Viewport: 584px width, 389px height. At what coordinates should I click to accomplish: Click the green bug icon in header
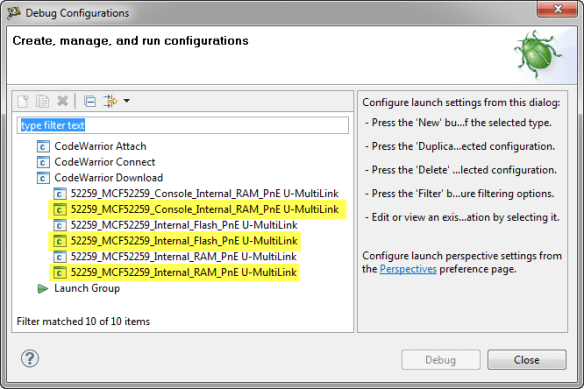click(538, 54)
